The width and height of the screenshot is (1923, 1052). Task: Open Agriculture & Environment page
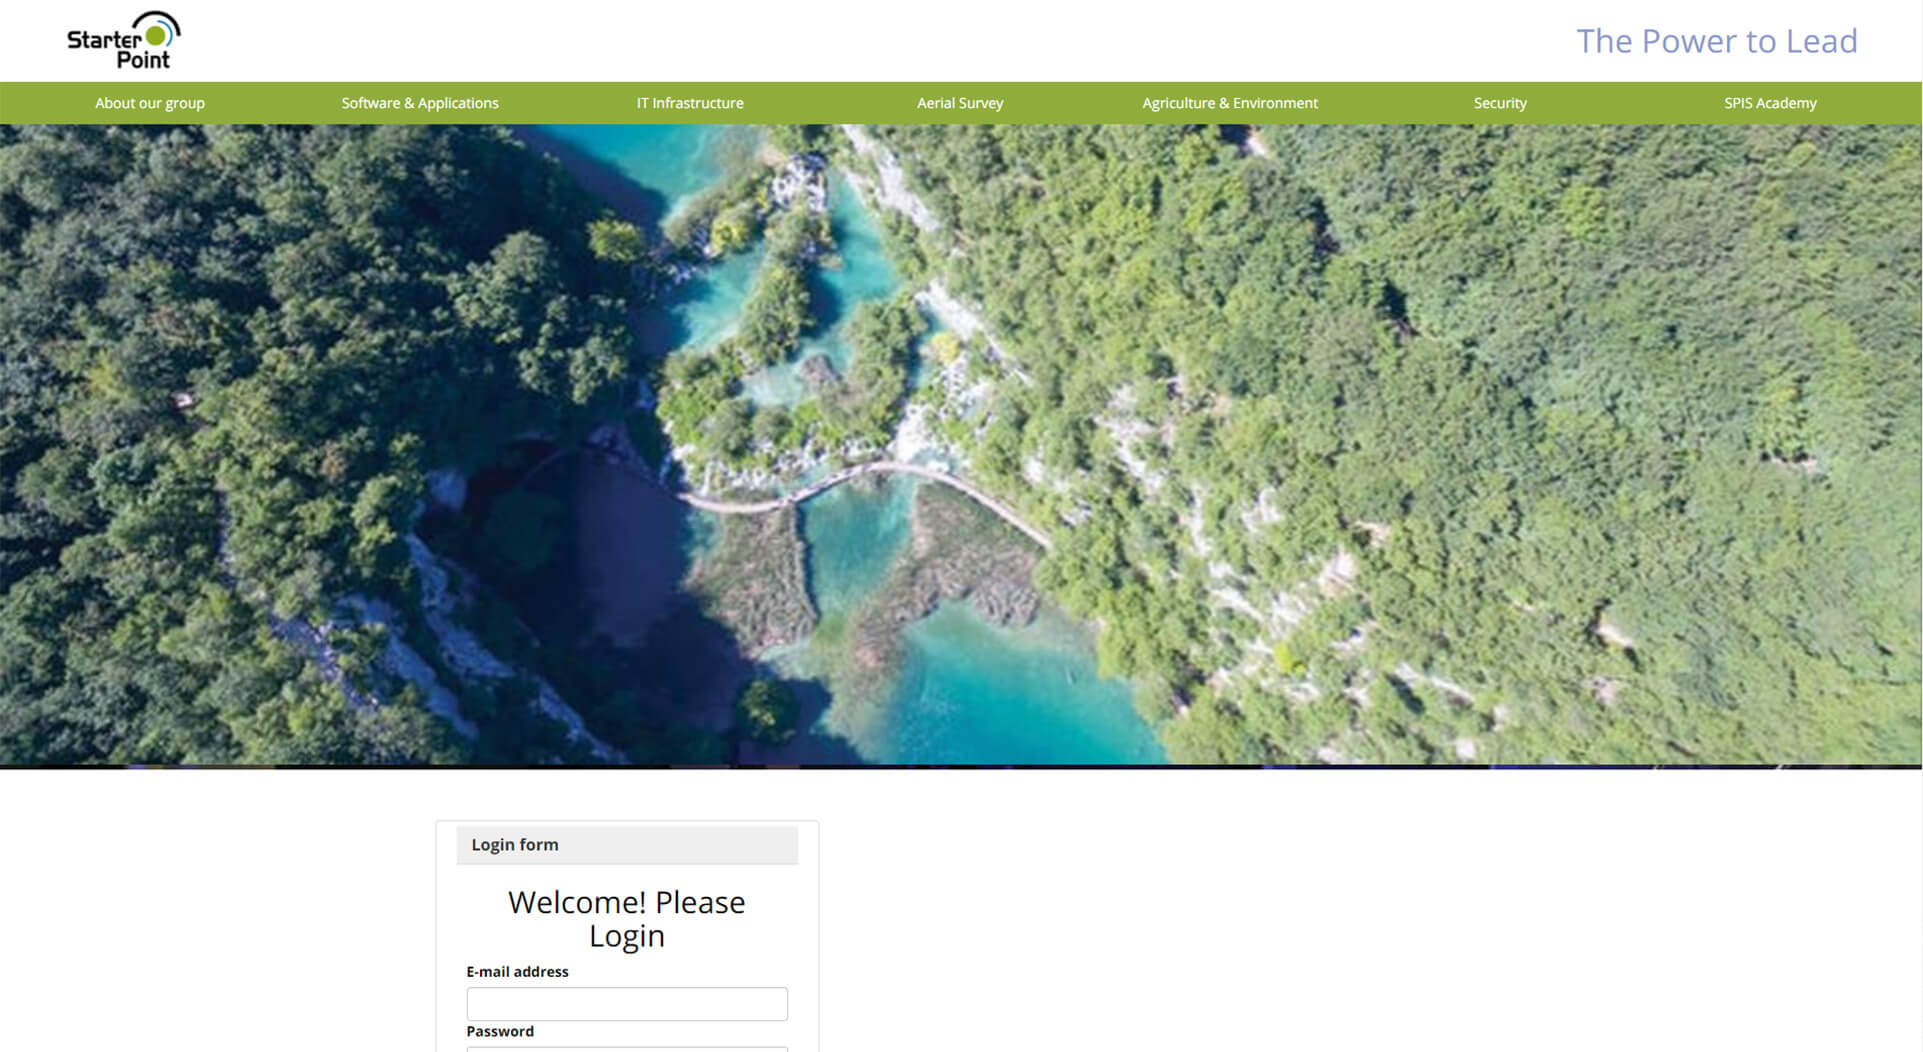[1230, 103]
